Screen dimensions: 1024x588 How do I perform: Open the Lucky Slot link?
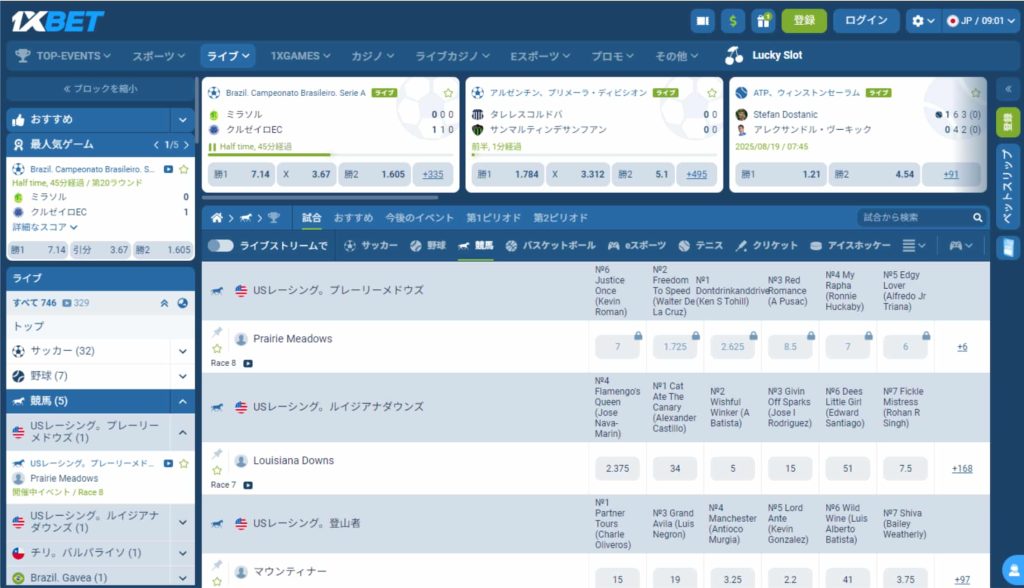pos(763,56)
